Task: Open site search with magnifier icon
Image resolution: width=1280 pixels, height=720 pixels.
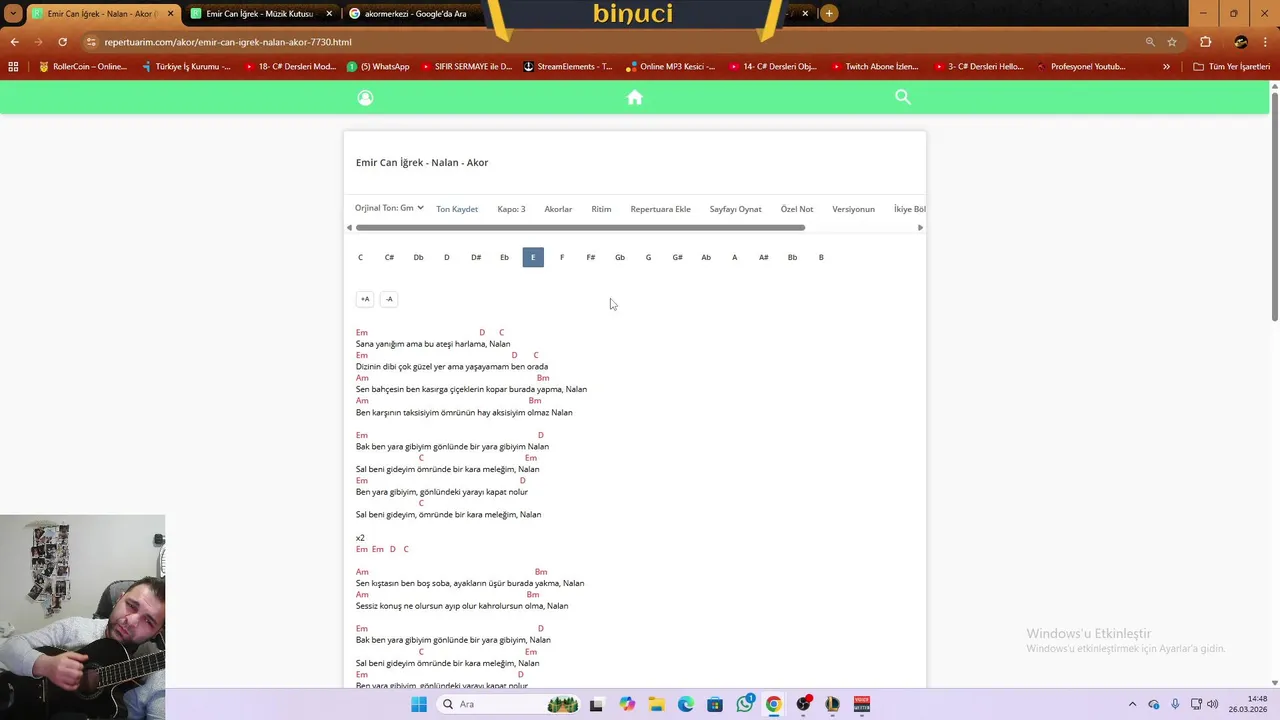Action: [903, 97]
